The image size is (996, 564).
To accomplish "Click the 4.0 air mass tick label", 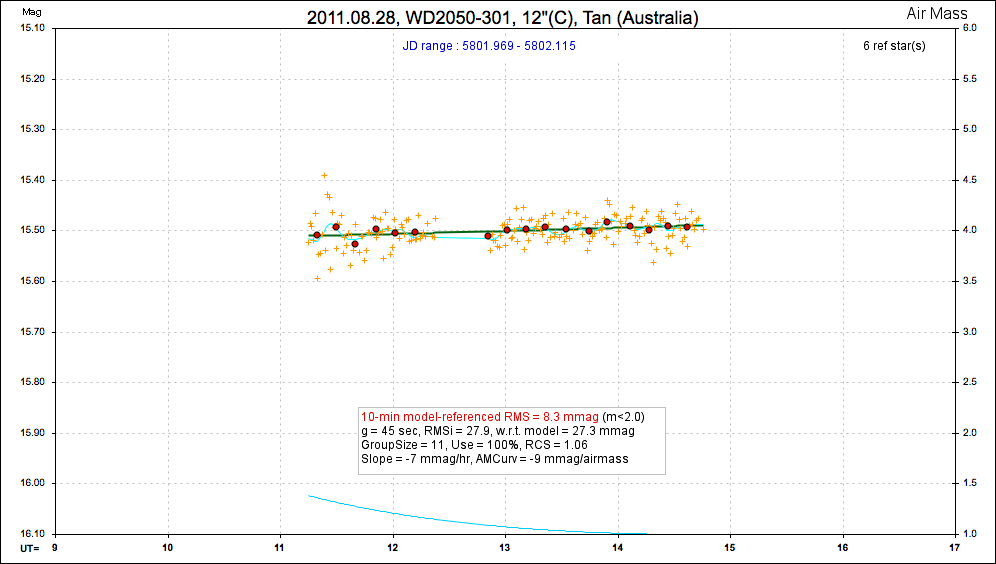I will [969, 231].
